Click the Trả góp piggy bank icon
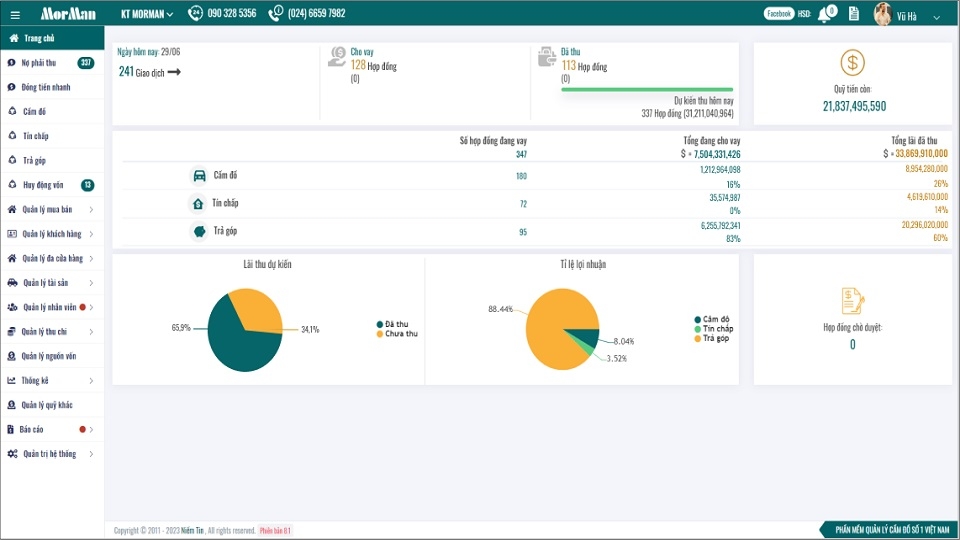This screenshot has width=960, height=540. 199,231
